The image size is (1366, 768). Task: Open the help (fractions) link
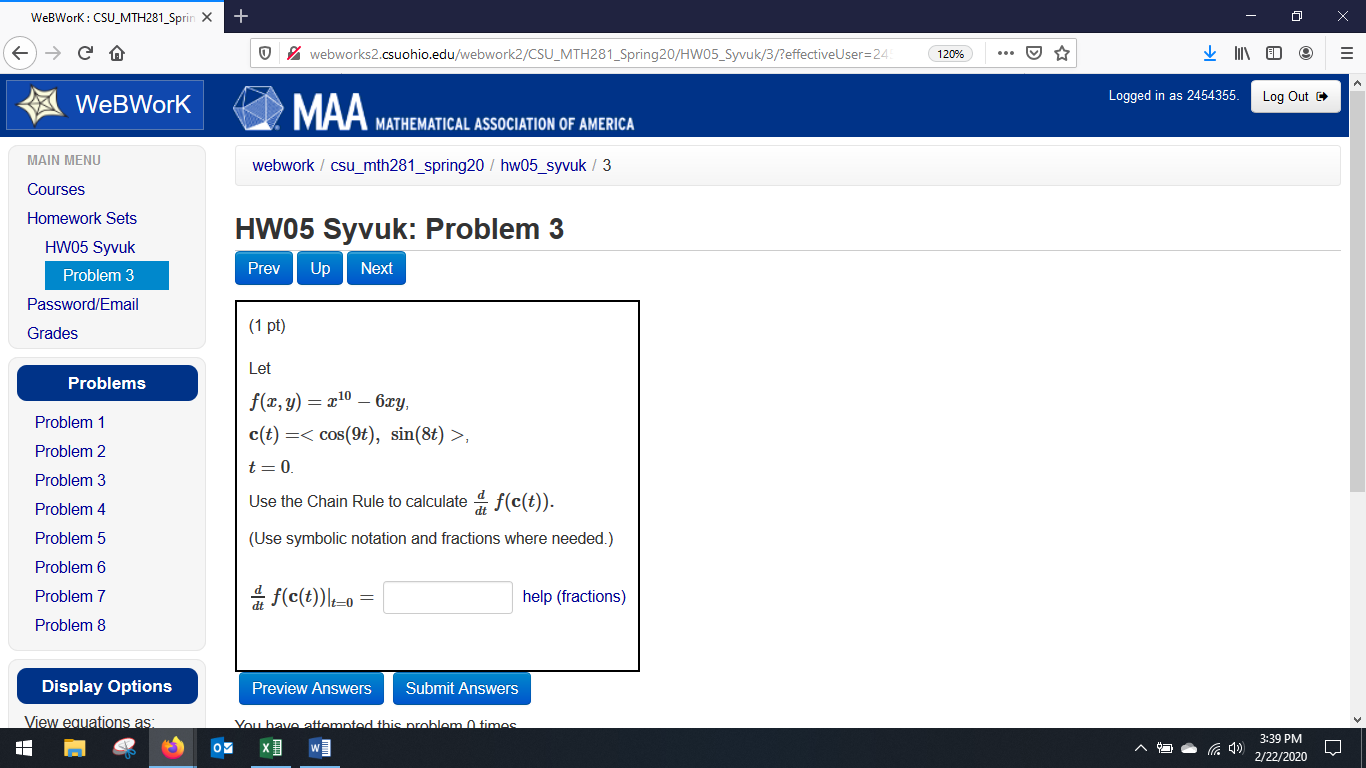pos(573,596)
